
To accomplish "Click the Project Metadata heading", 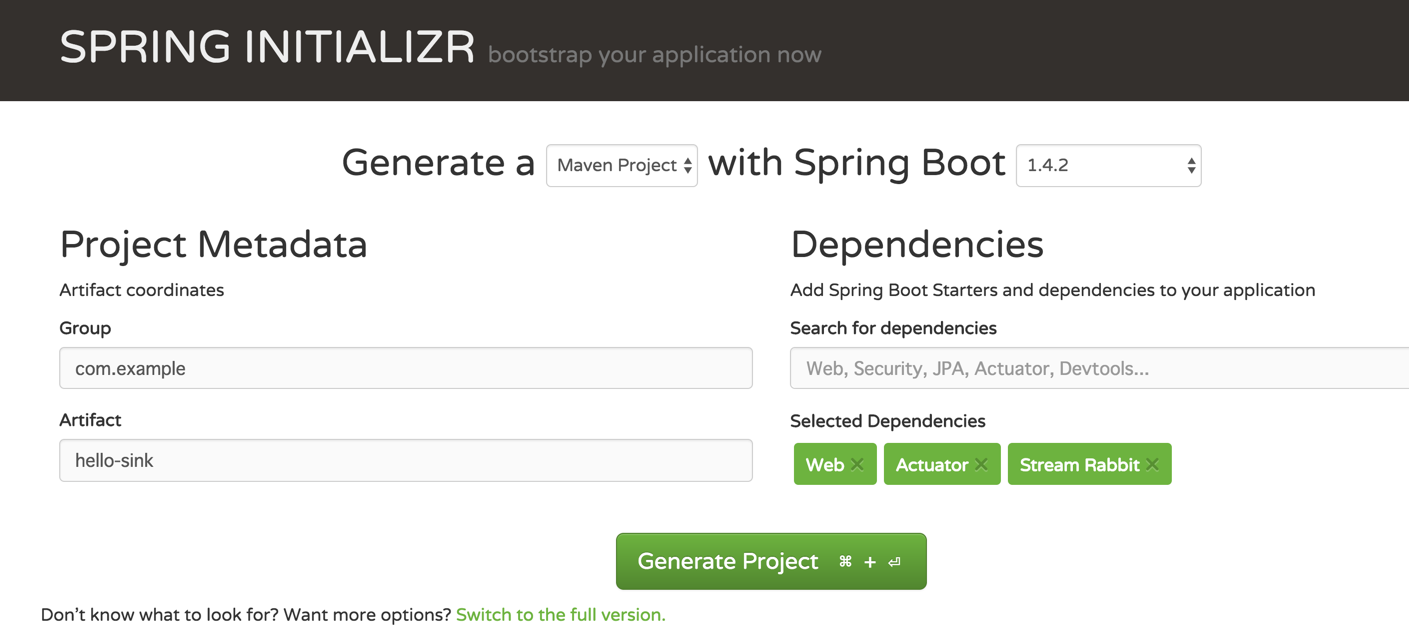I will [x=213, y=245].
